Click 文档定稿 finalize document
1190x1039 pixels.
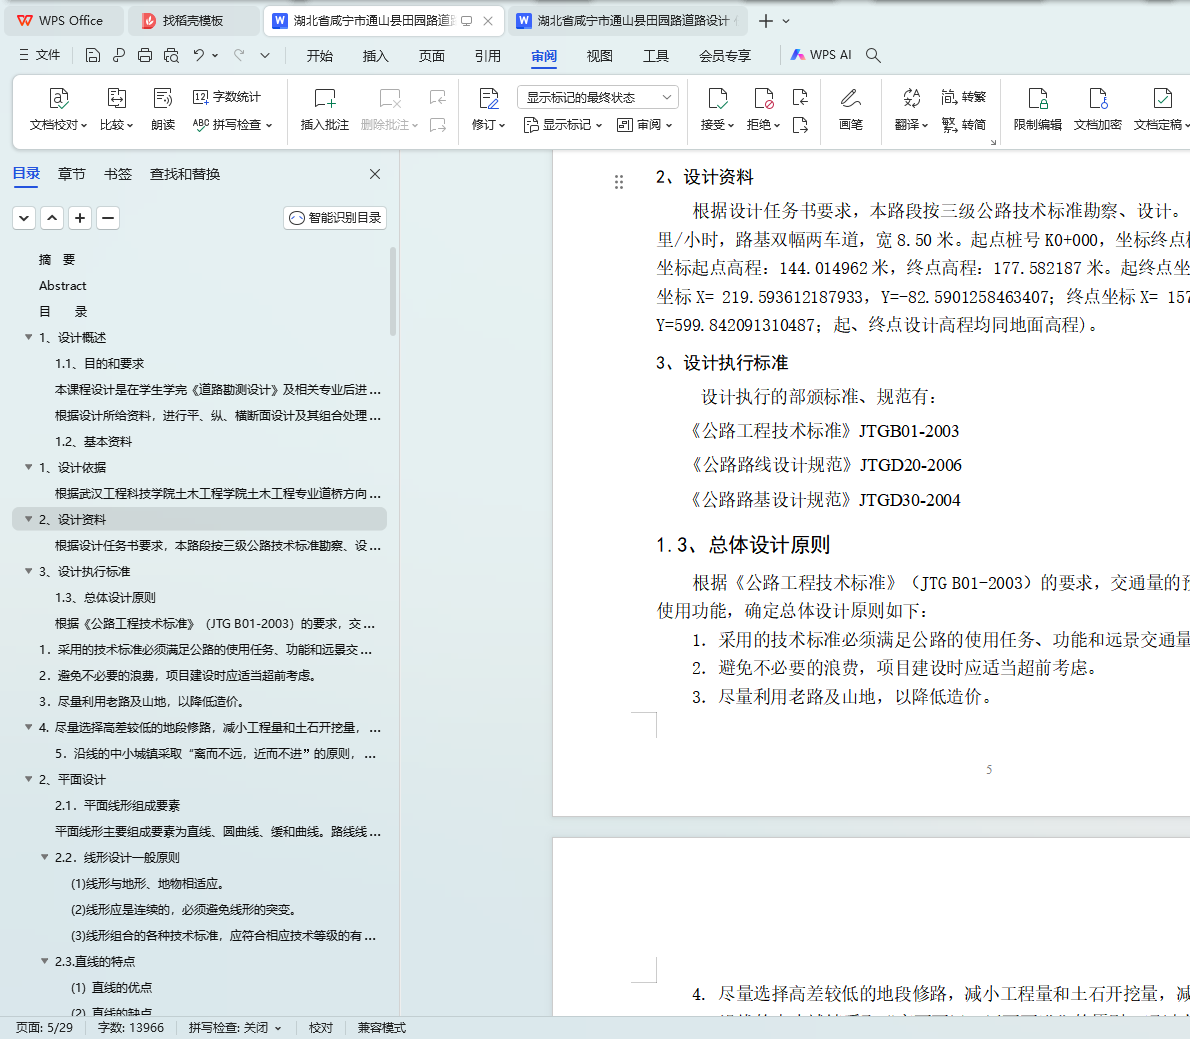coord(1160,109)
